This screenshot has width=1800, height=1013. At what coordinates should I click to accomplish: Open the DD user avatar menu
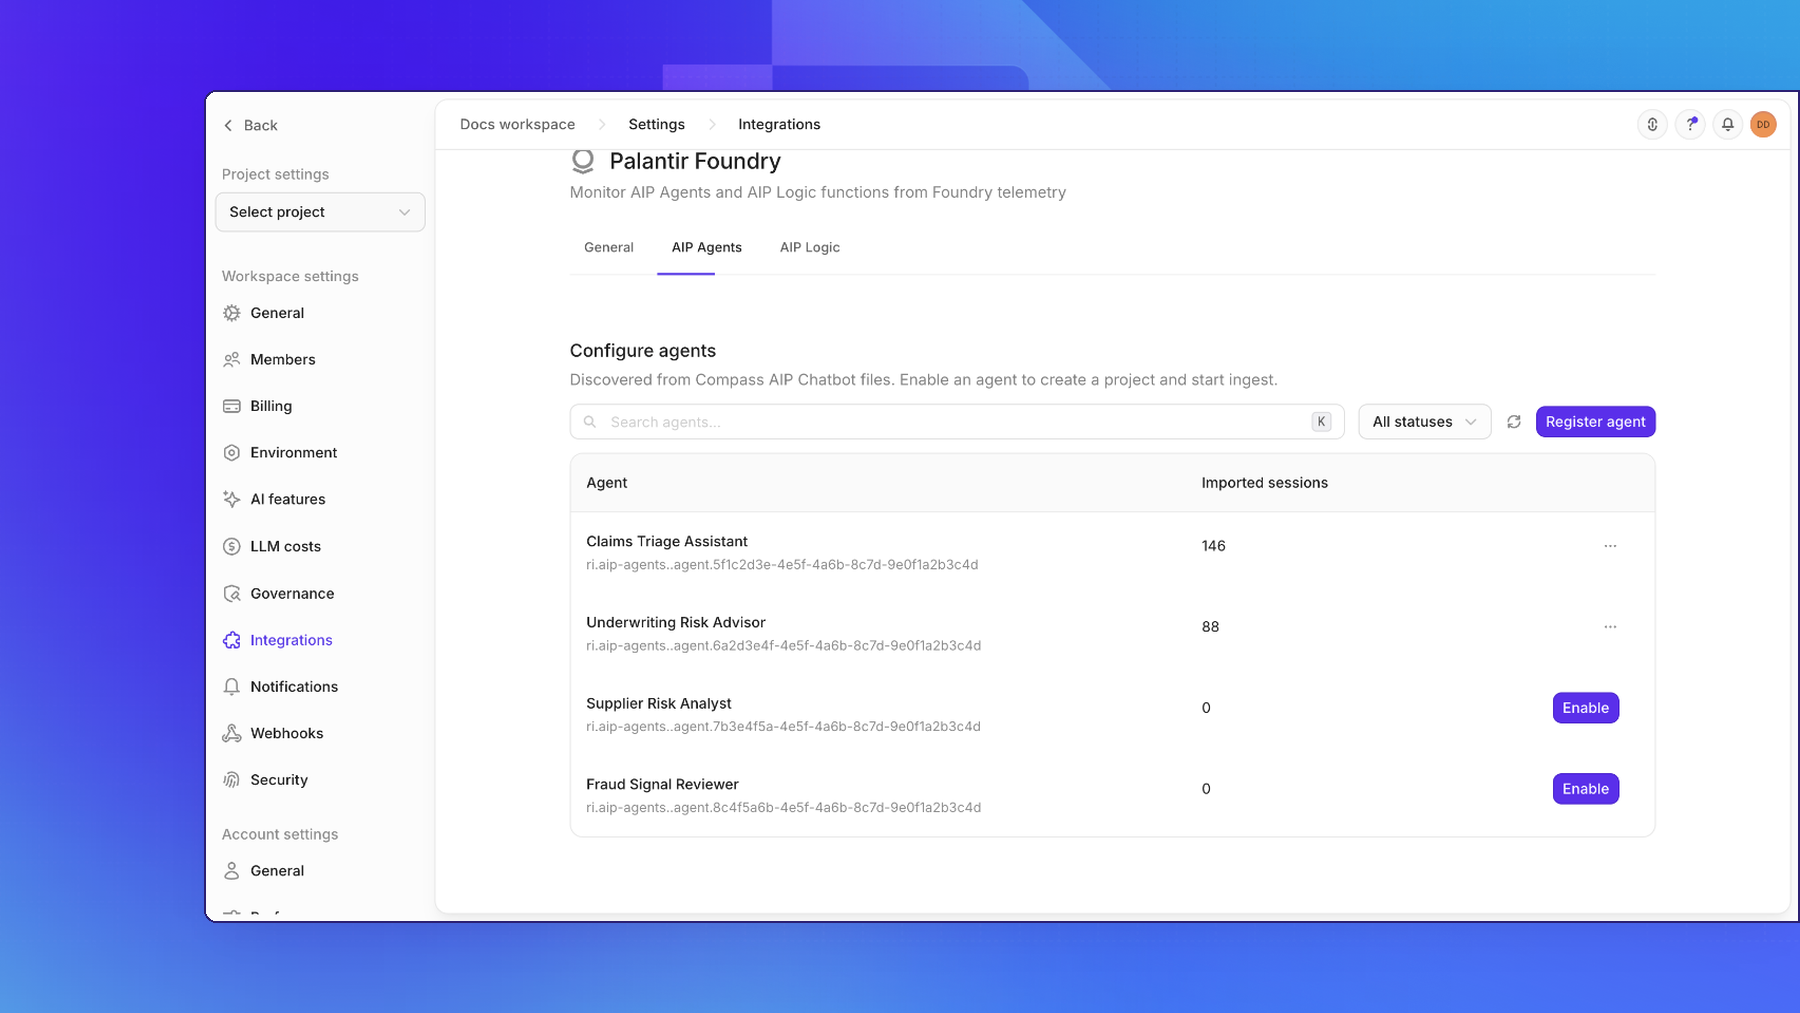tap(1763, 124)
